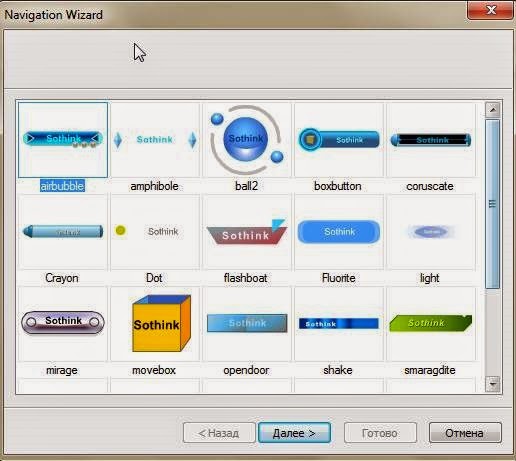
Task: Pick the Dot style preview
Action: coord(155,232)
